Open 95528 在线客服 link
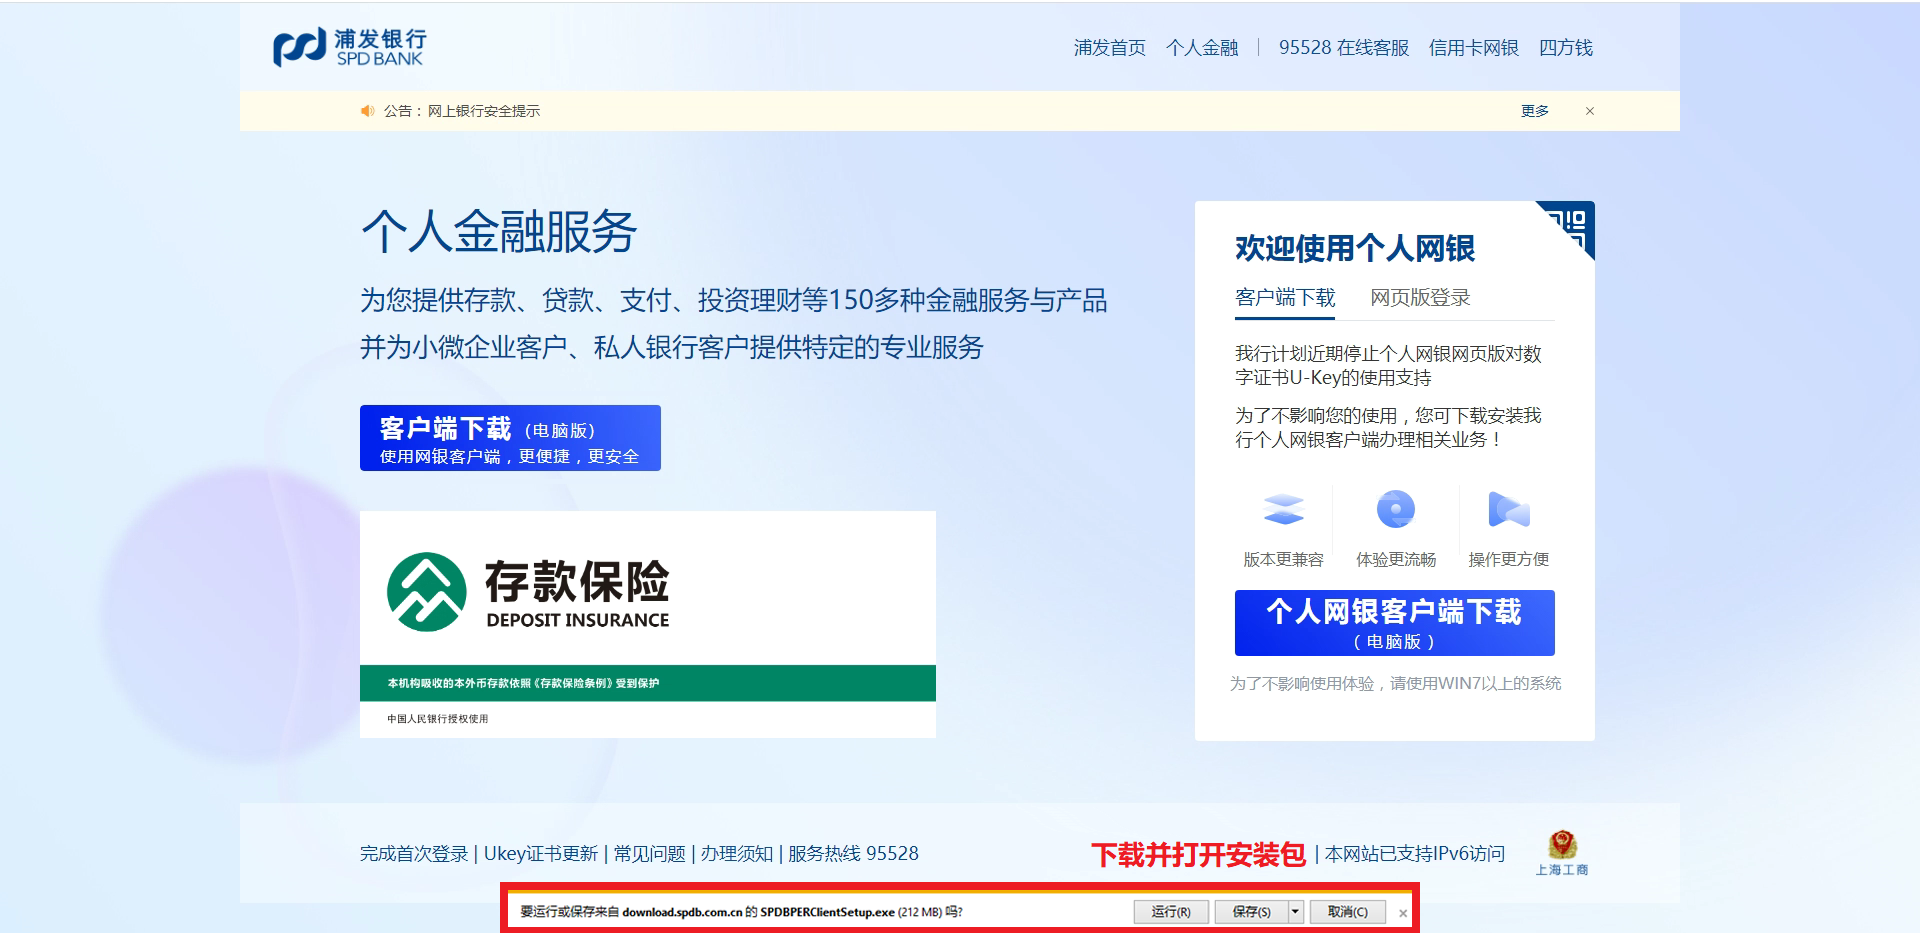The height and width of the screenshot is (933, 1920). coord(1344,47)
